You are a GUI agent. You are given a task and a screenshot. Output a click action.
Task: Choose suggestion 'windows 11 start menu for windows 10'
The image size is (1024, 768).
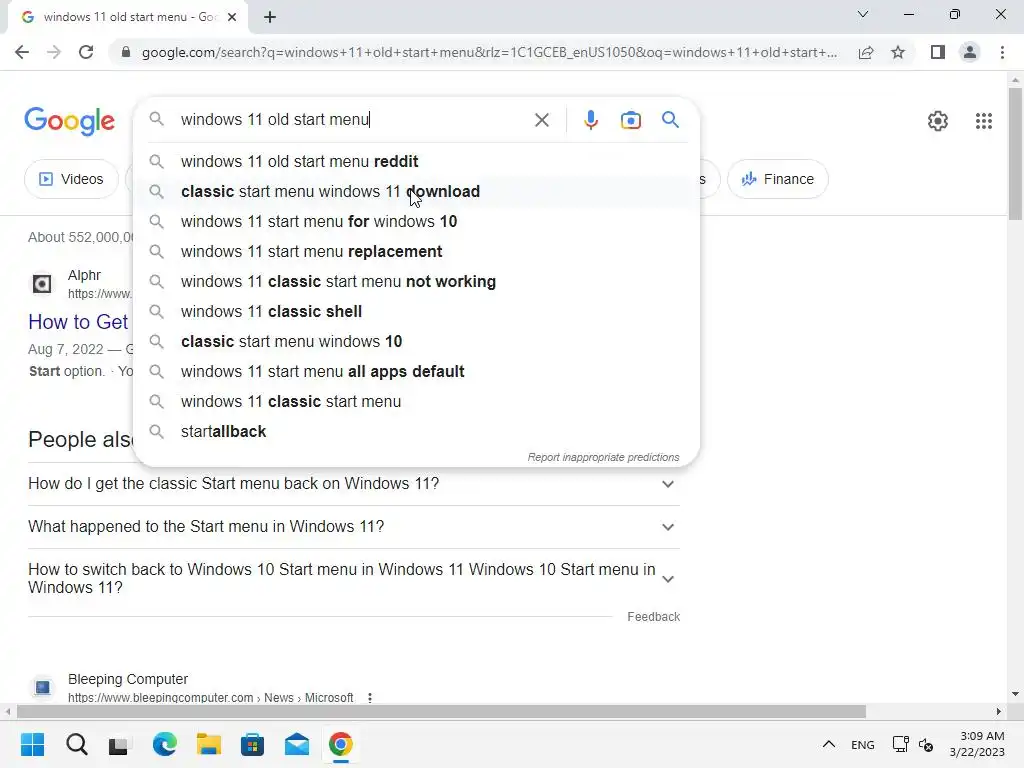tap(416, 221)
